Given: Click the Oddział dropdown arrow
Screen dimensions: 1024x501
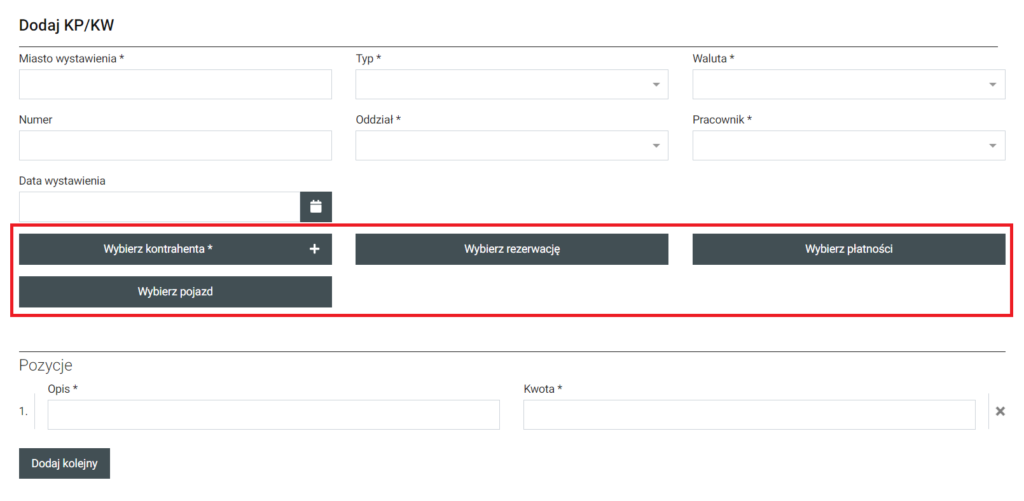Looking at the screenshot, I should tap(656, 146).
